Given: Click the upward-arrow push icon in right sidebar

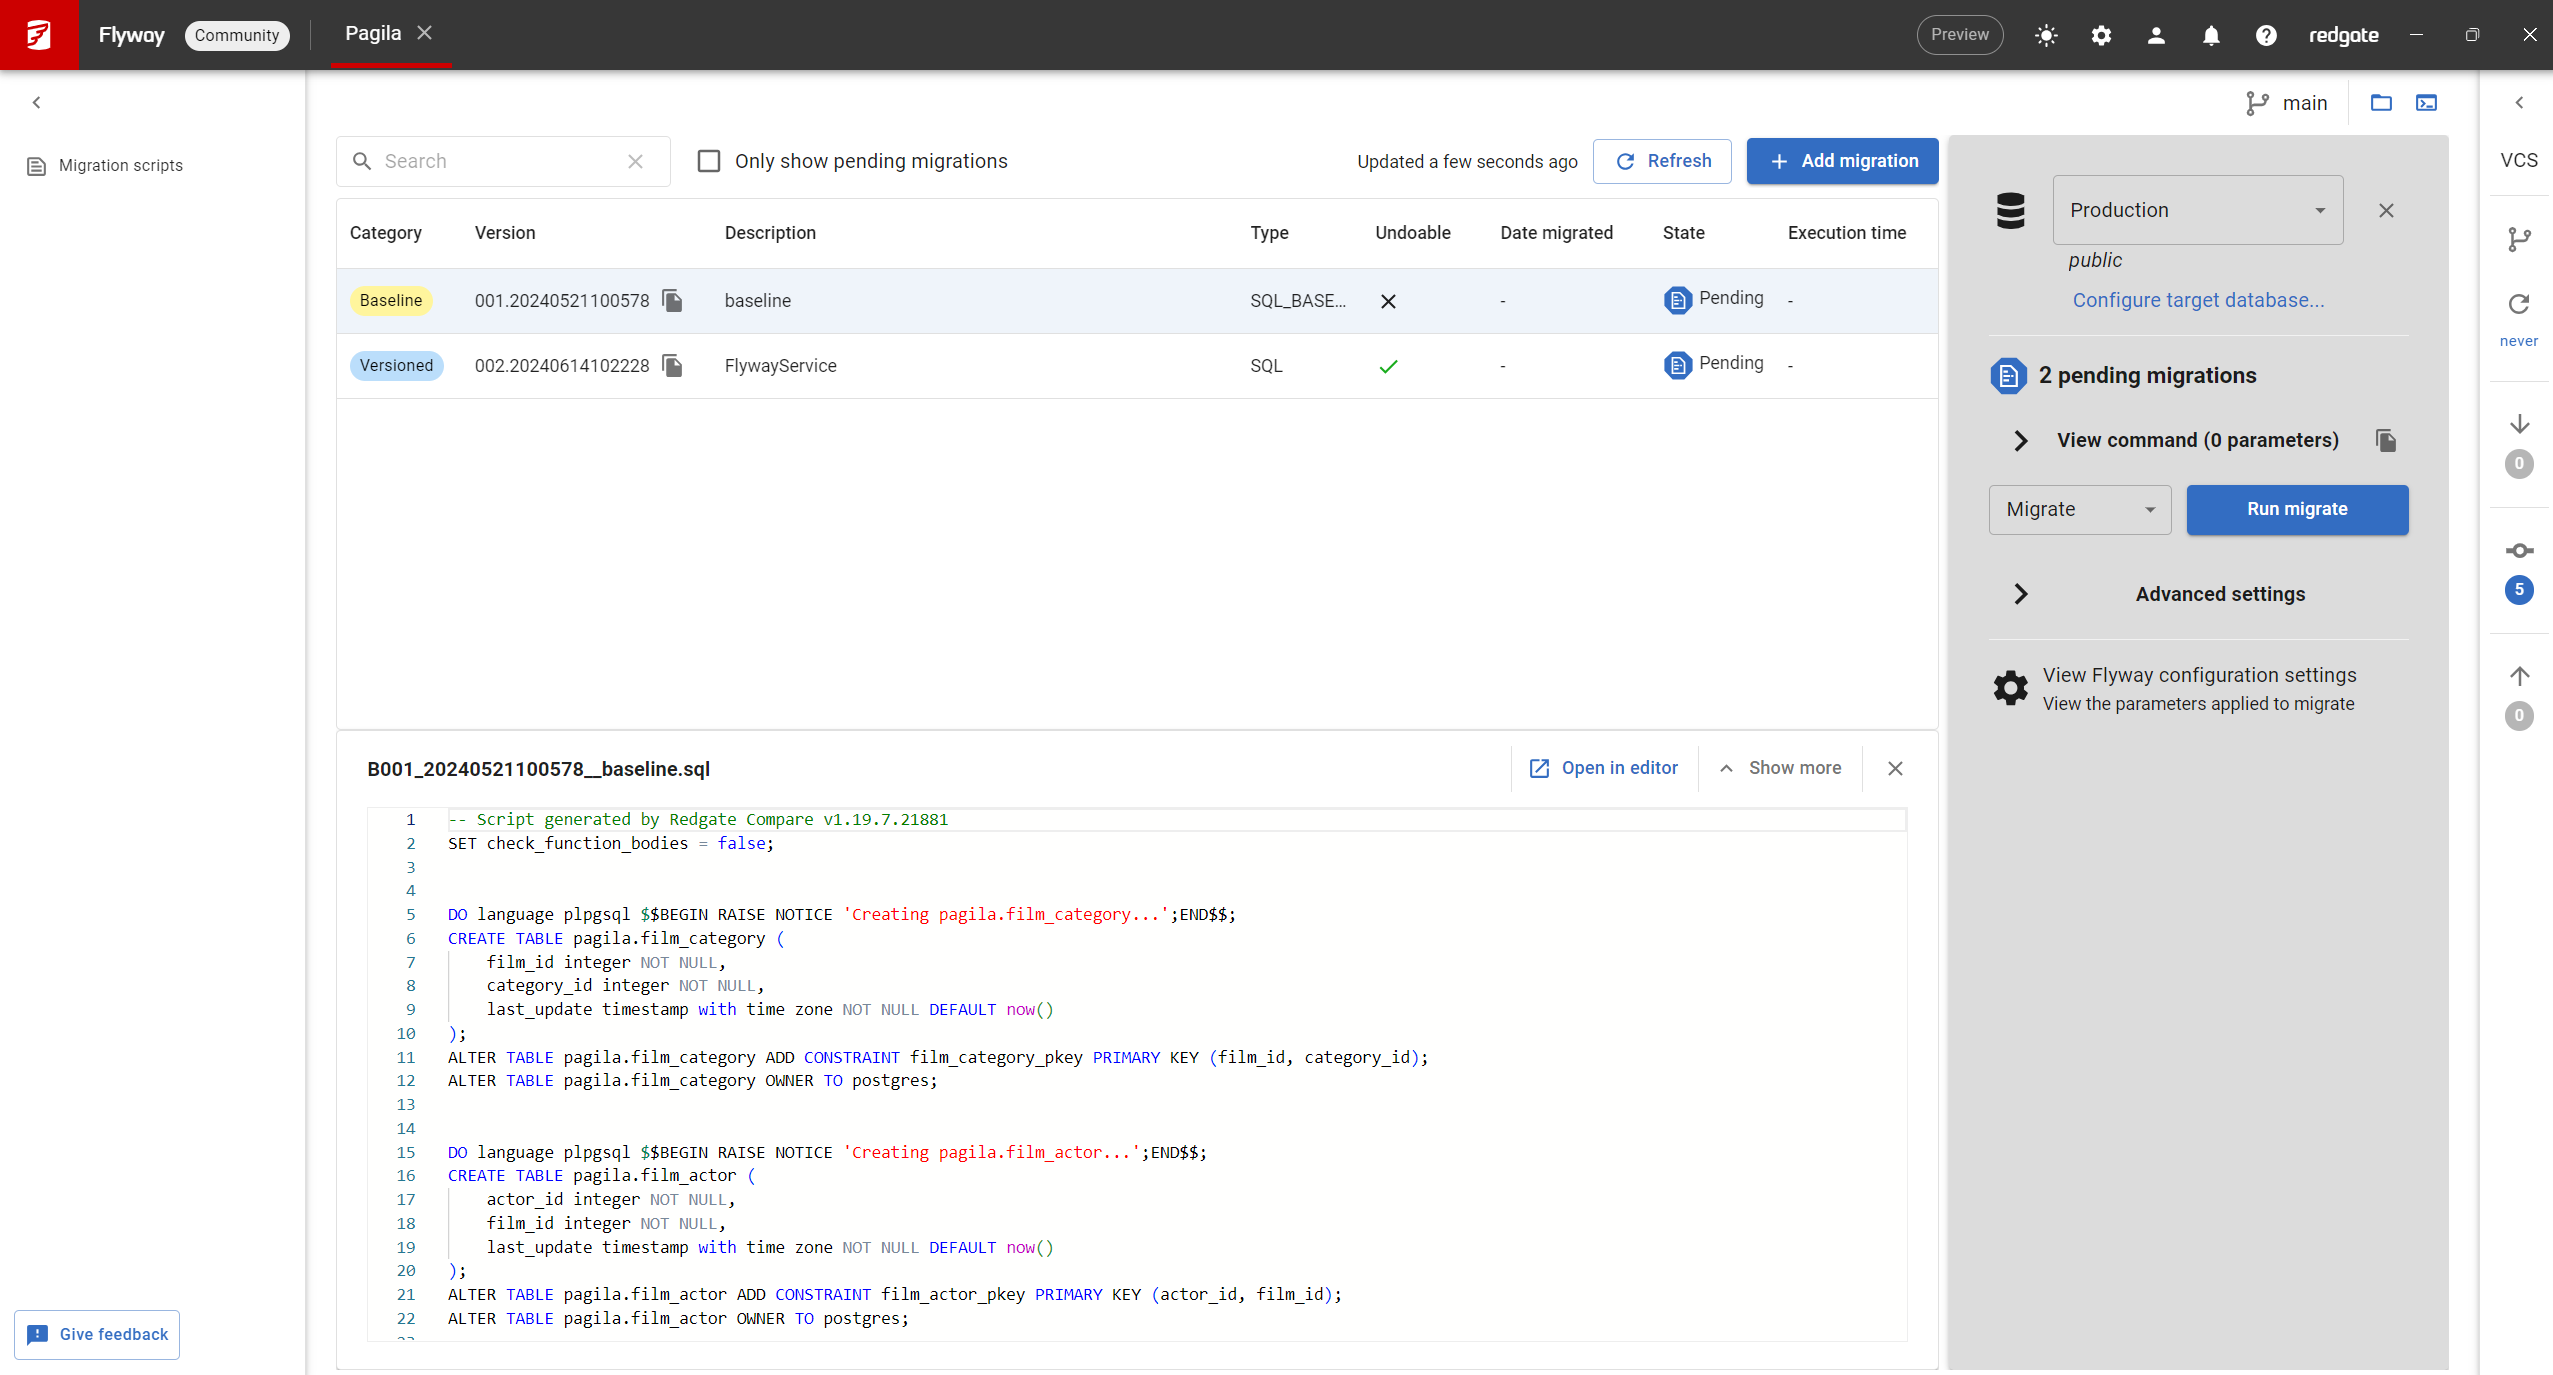Looking at the screenshot, I should click(2519, 676).
